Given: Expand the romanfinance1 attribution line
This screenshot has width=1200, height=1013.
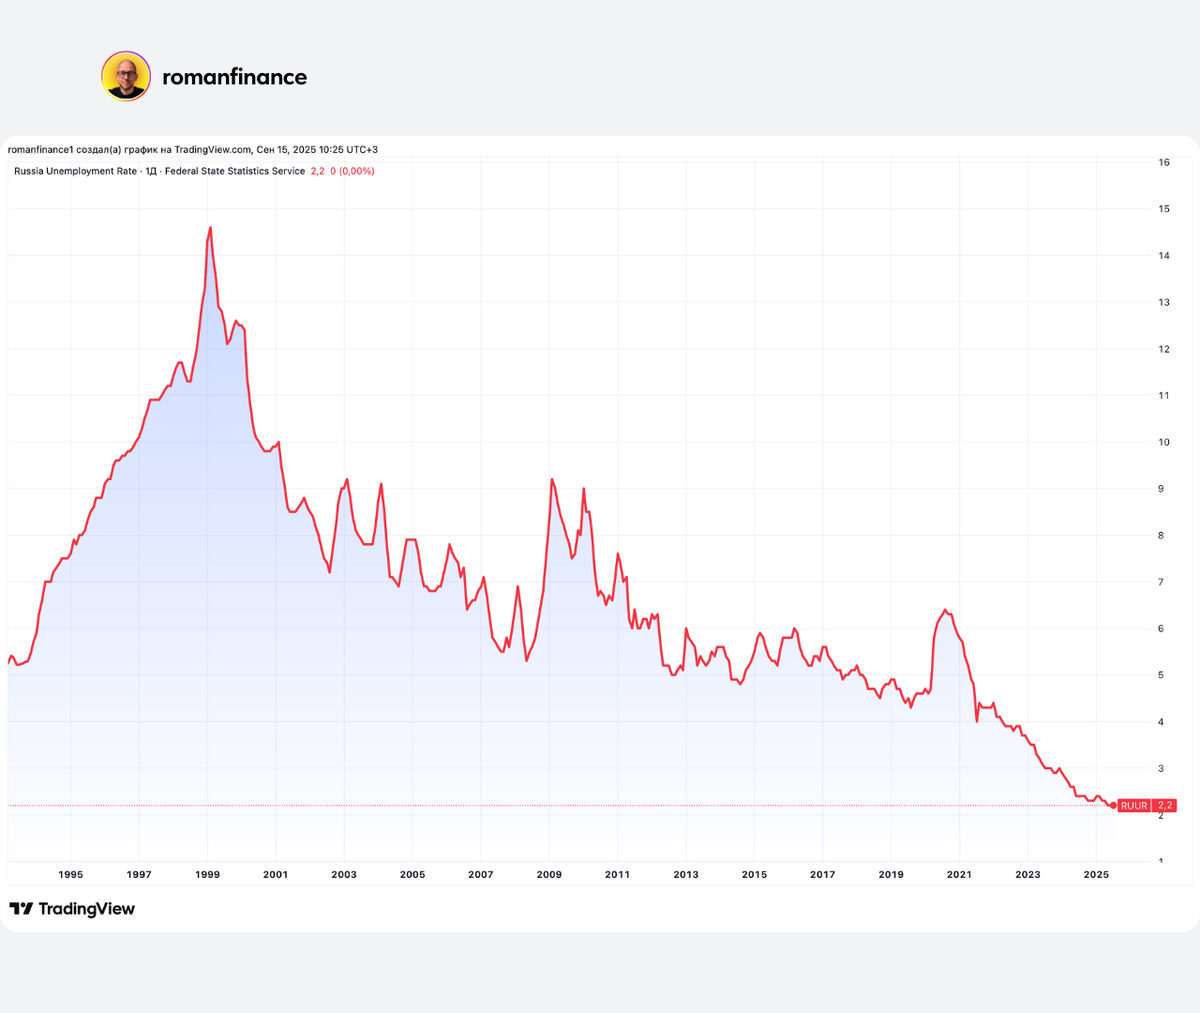Looking at the screenshot, I should [x=42, y=149].
